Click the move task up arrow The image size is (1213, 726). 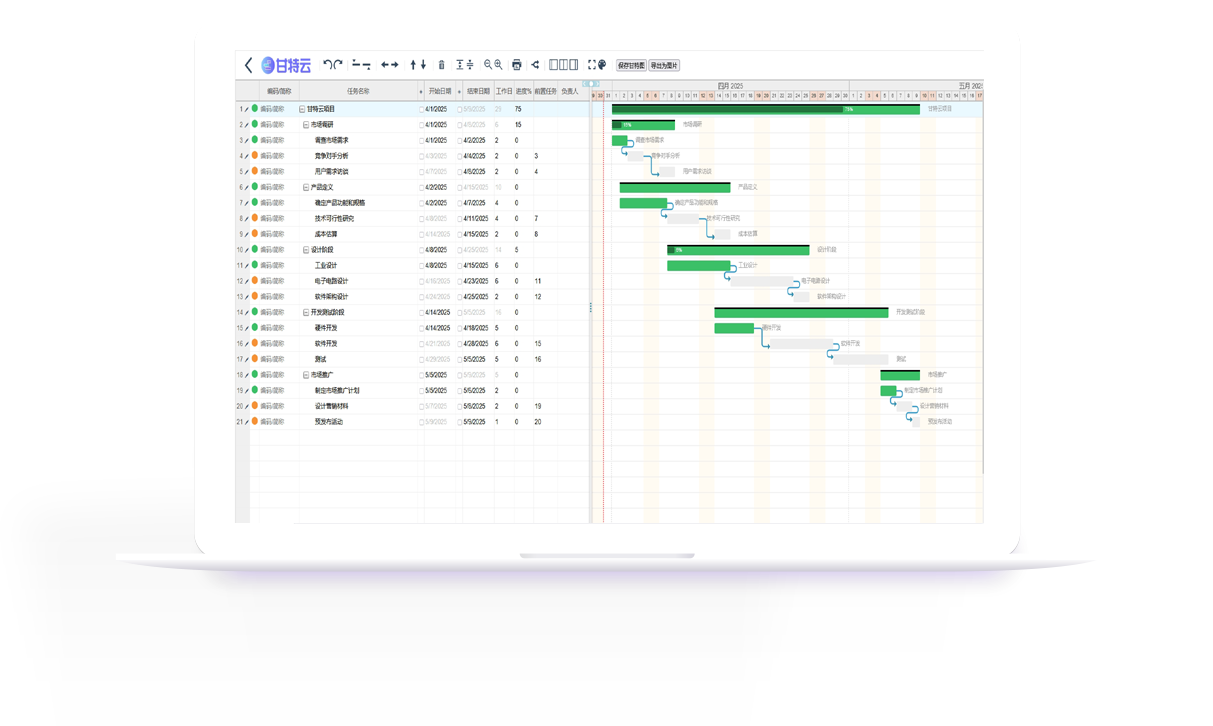(414, 65)
